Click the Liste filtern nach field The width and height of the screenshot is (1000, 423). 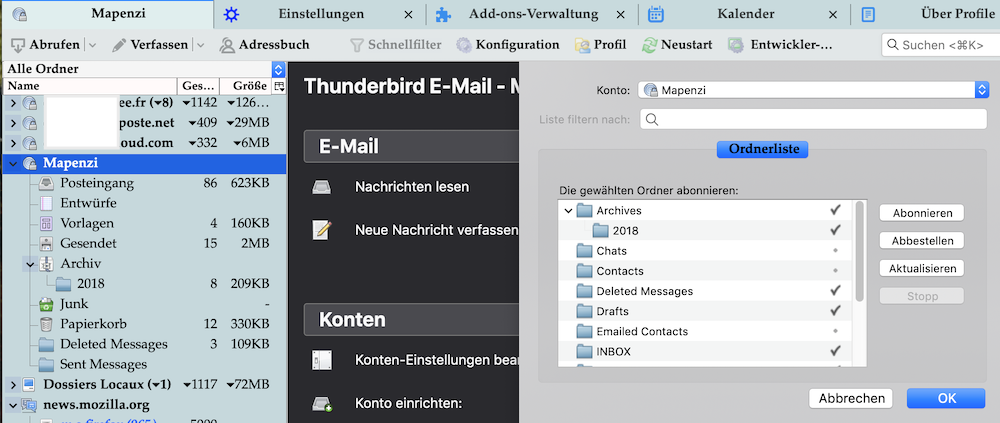tap(813, 119)
